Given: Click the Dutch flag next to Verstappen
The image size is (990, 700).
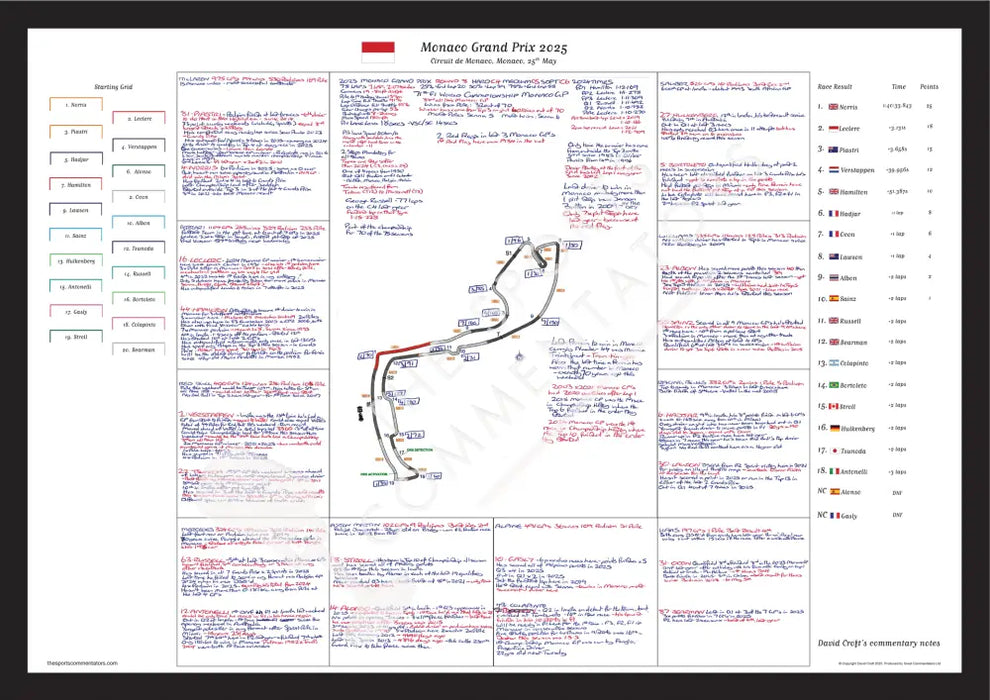Looking at the screenshot, I should (831, 170).
